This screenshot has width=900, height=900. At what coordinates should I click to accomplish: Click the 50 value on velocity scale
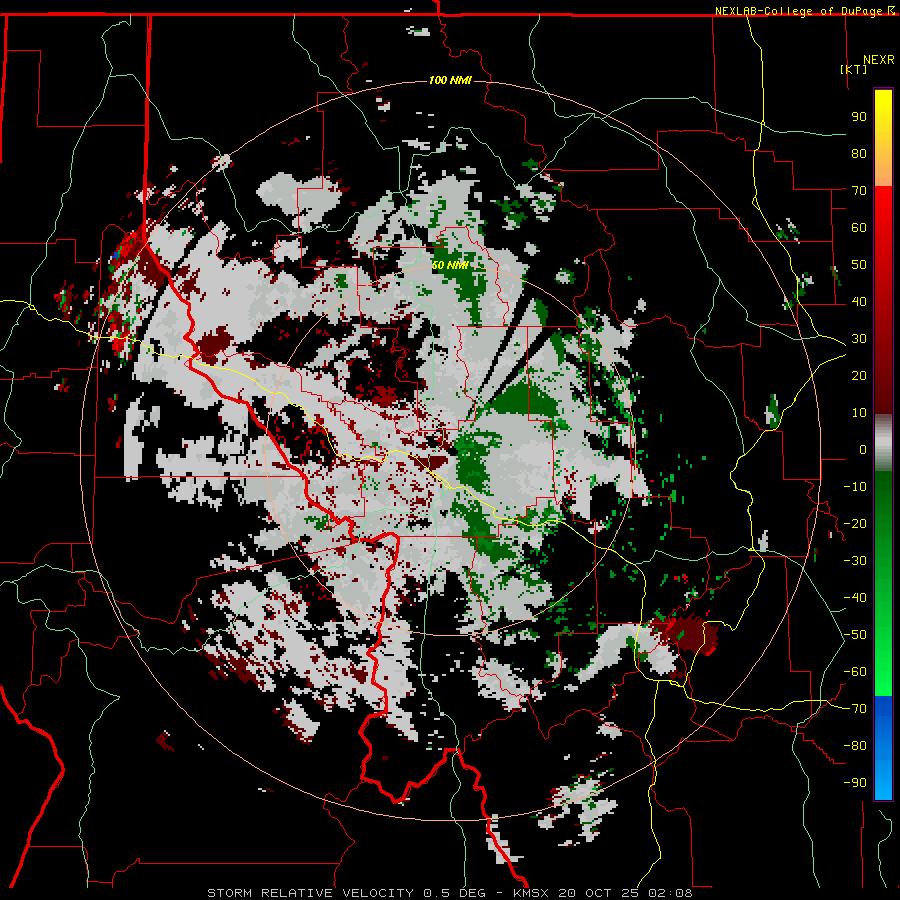(x=859, y=265)
